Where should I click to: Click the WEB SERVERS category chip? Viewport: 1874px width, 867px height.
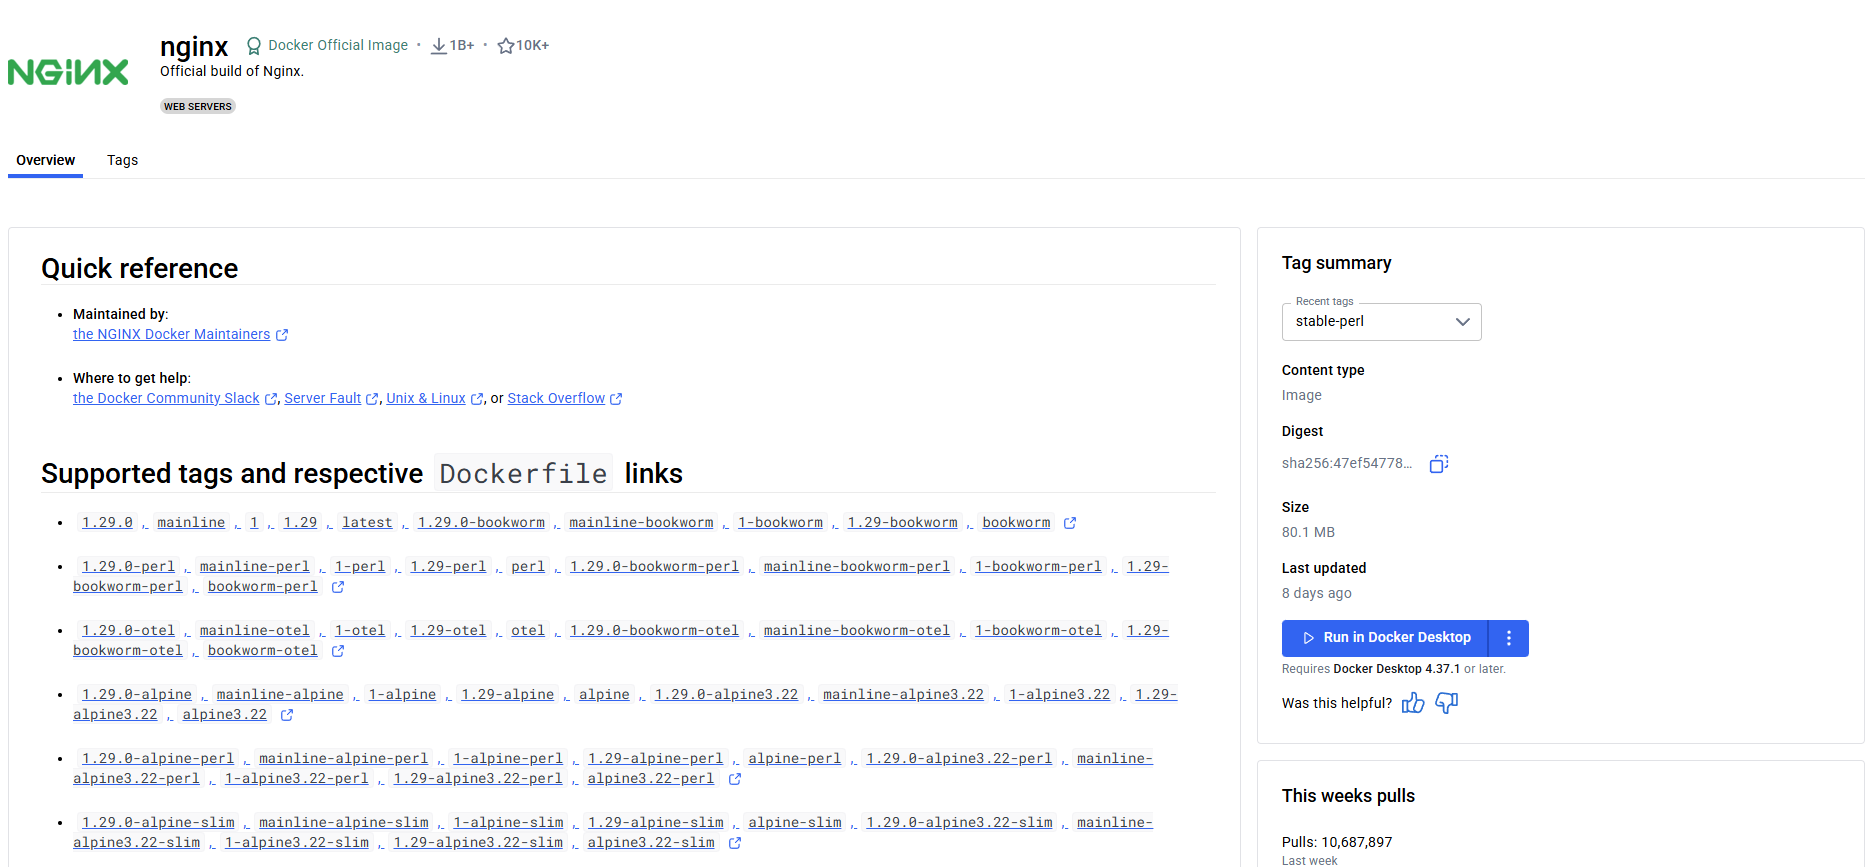(x=198, y=106)
